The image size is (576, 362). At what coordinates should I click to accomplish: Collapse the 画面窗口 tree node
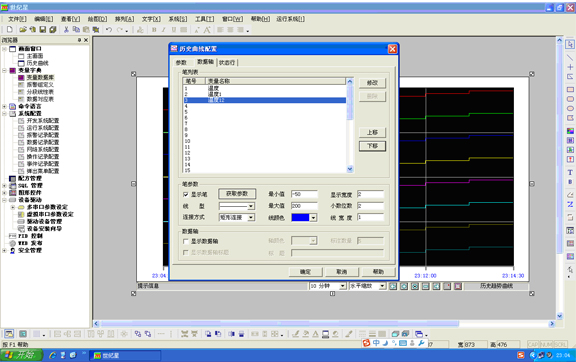[4, 49]
